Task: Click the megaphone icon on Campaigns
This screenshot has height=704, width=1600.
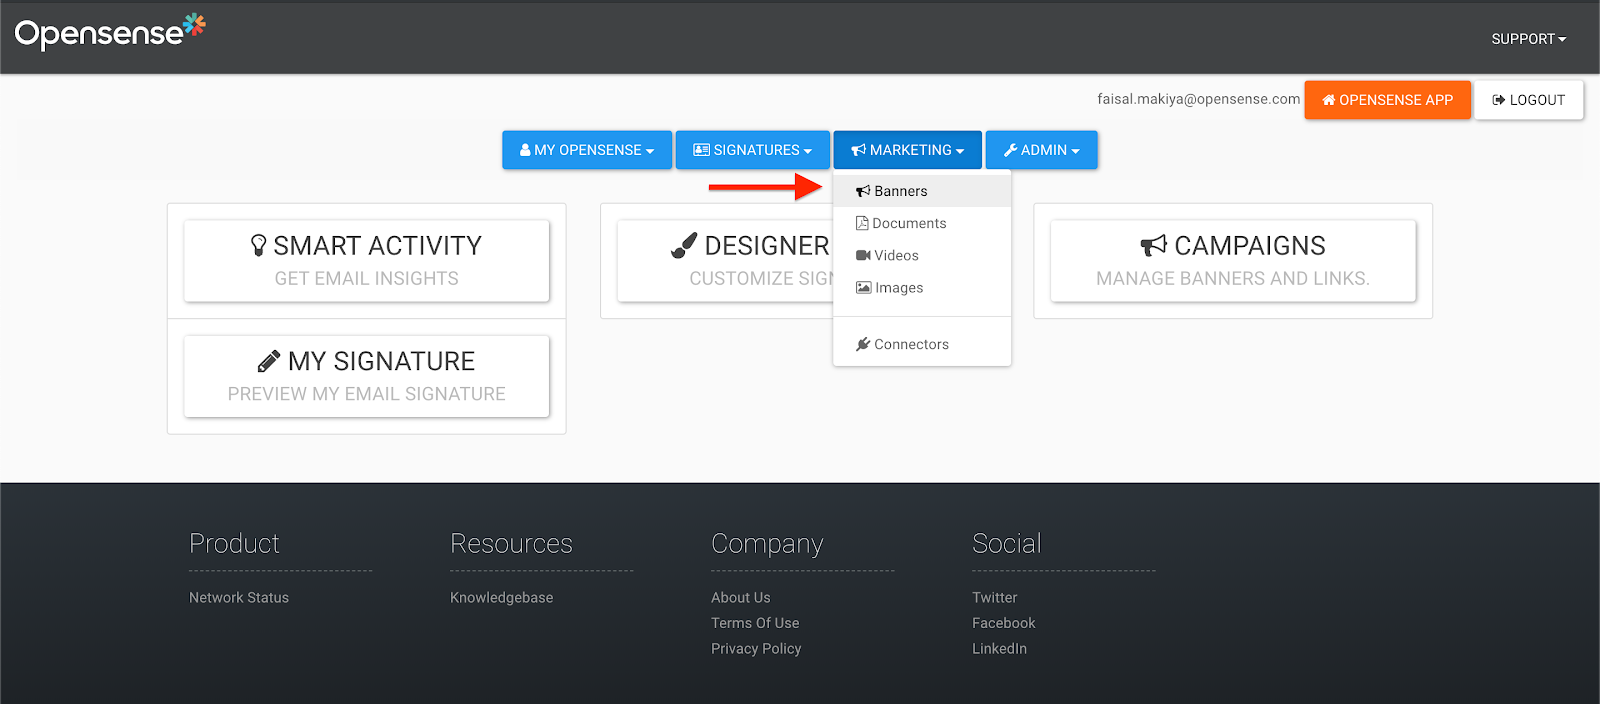Action: coord(1154,245)
